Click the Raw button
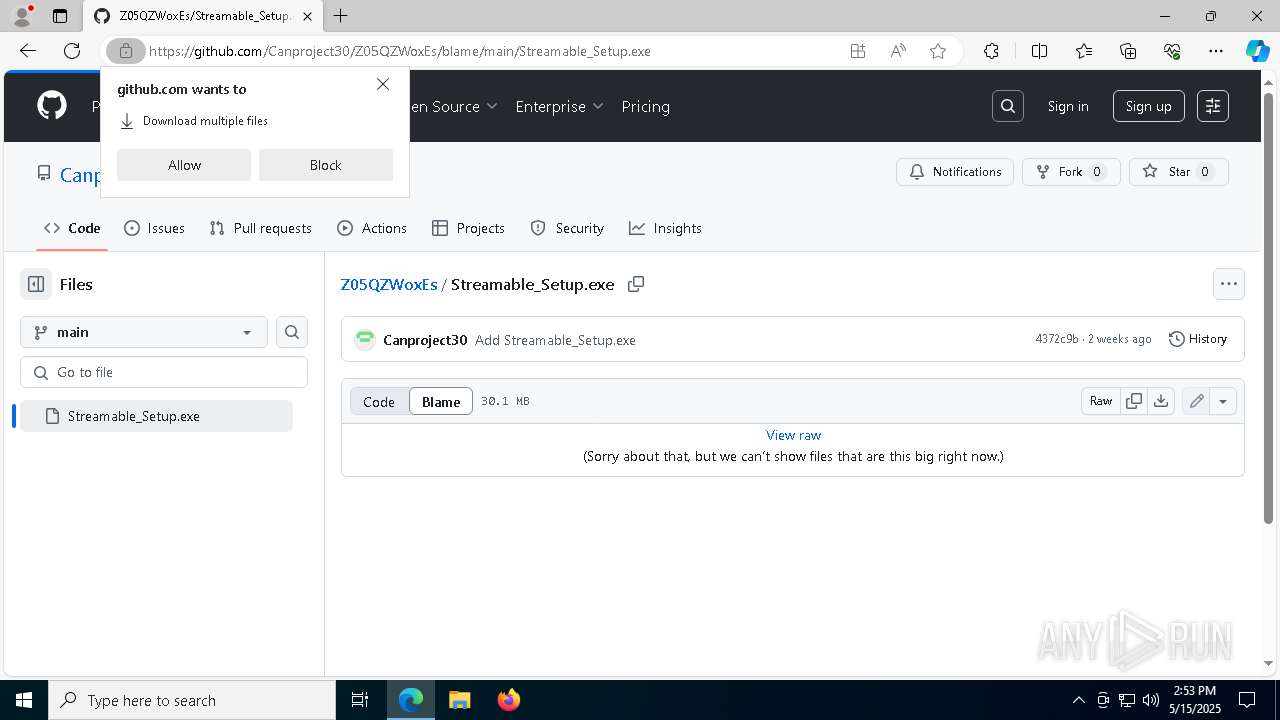 (1101, 401)
